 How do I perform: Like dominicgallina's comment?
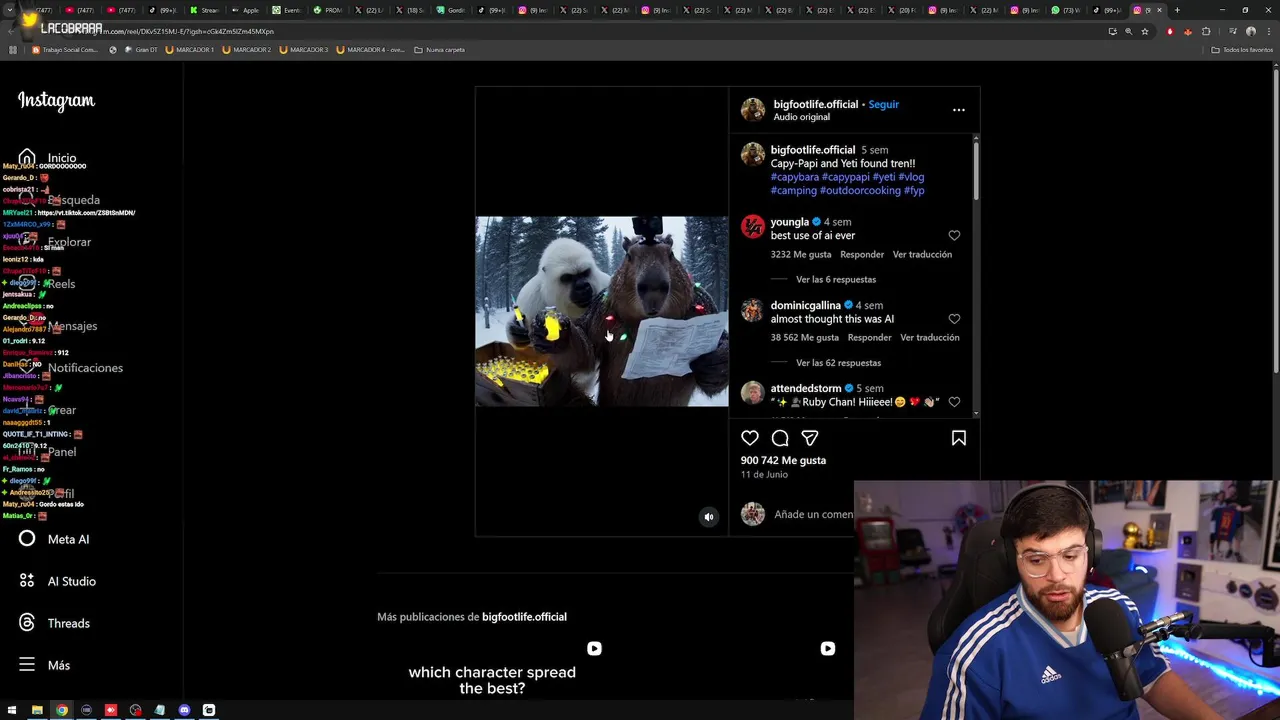coord(954,319)
